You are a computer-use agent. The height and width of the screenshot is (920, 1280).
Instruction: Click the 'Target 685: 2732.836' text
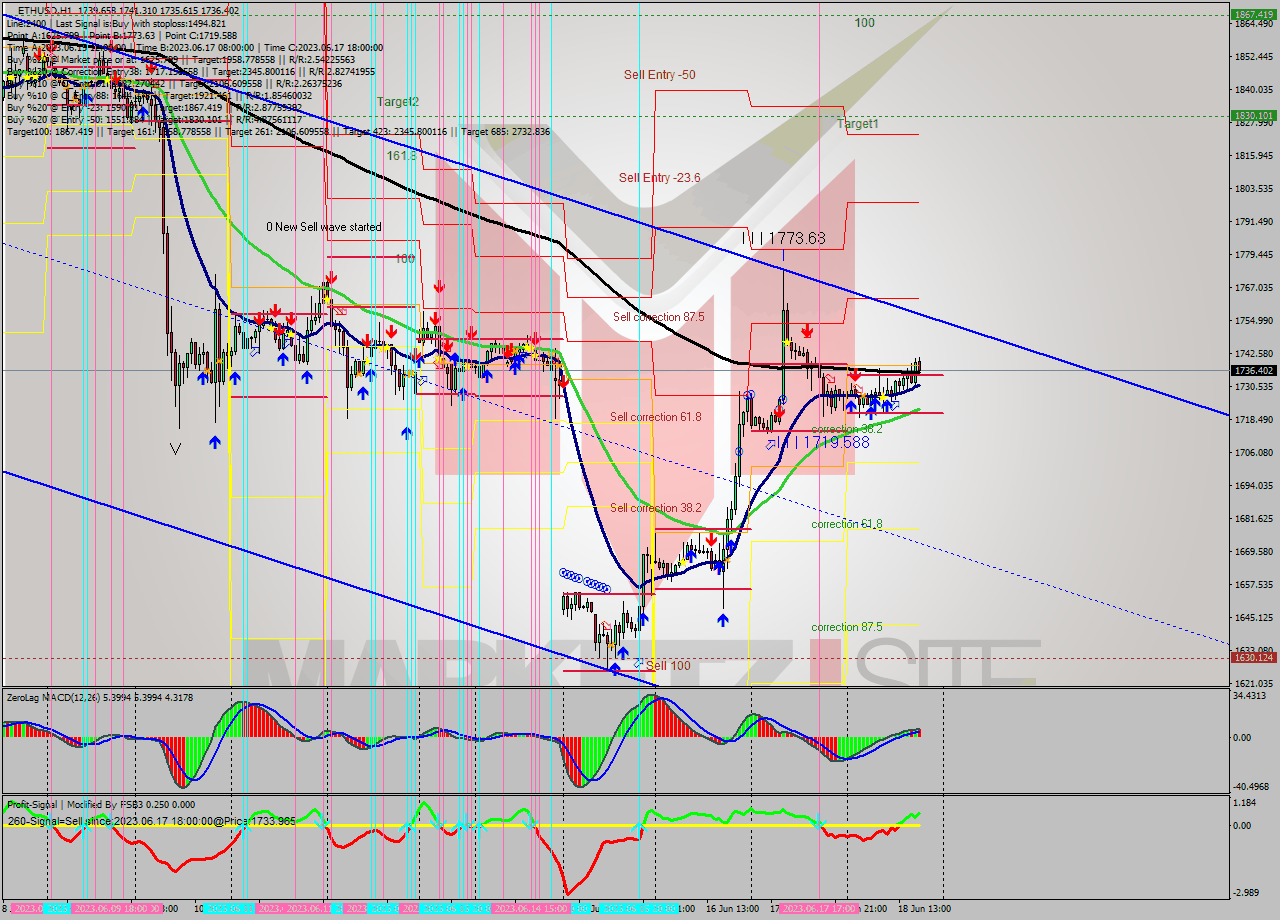pos(508,131)
